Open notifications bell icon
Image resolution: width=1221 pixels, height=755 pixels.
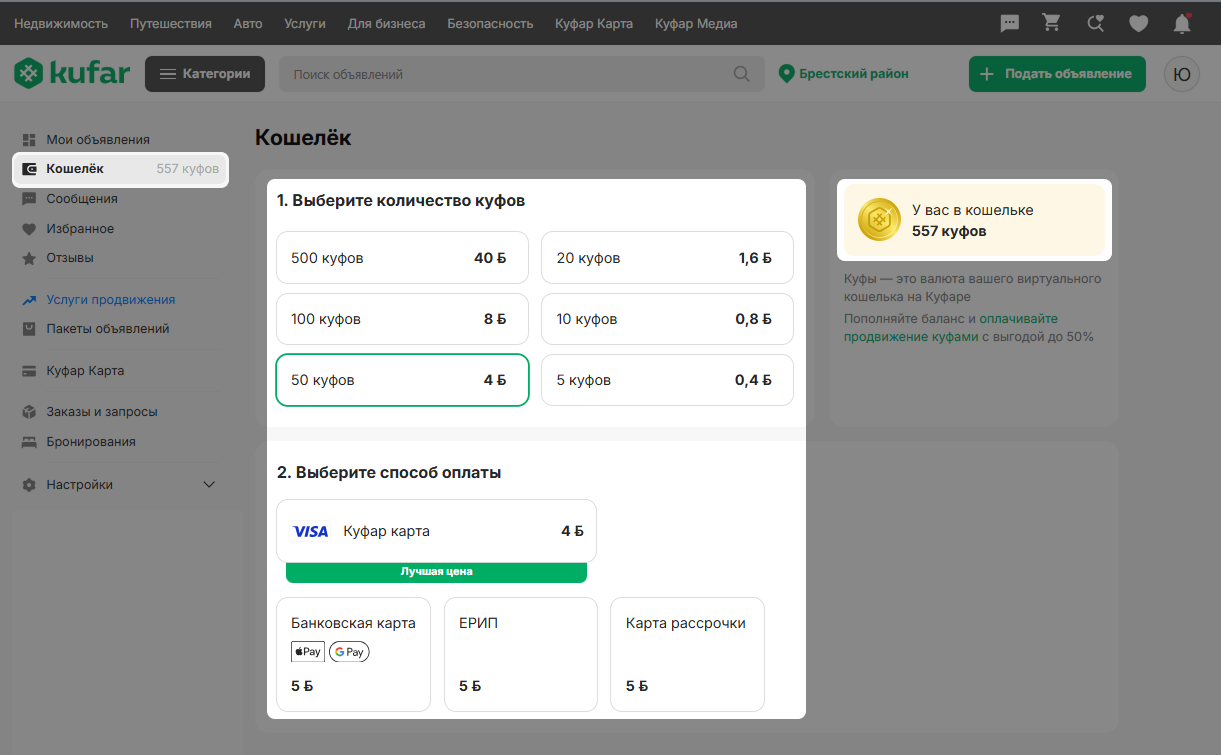tap(1182, 23)
